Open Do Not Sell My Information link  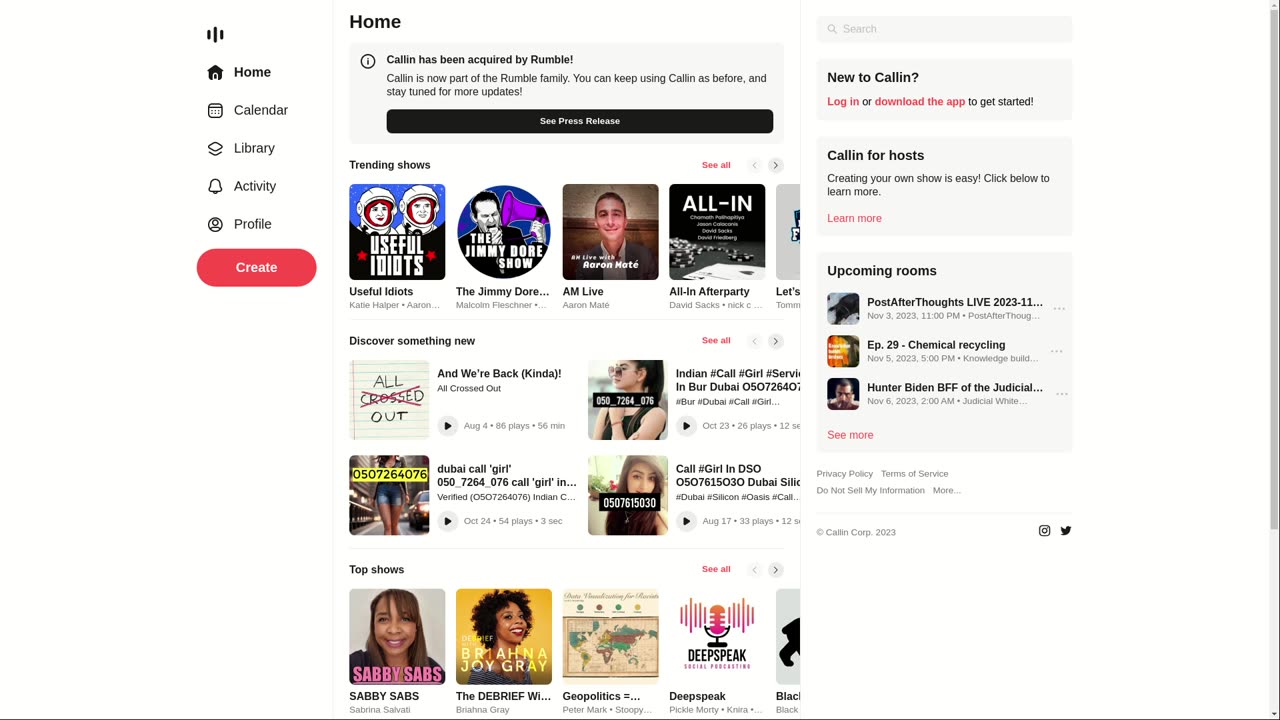coord(871,490)
